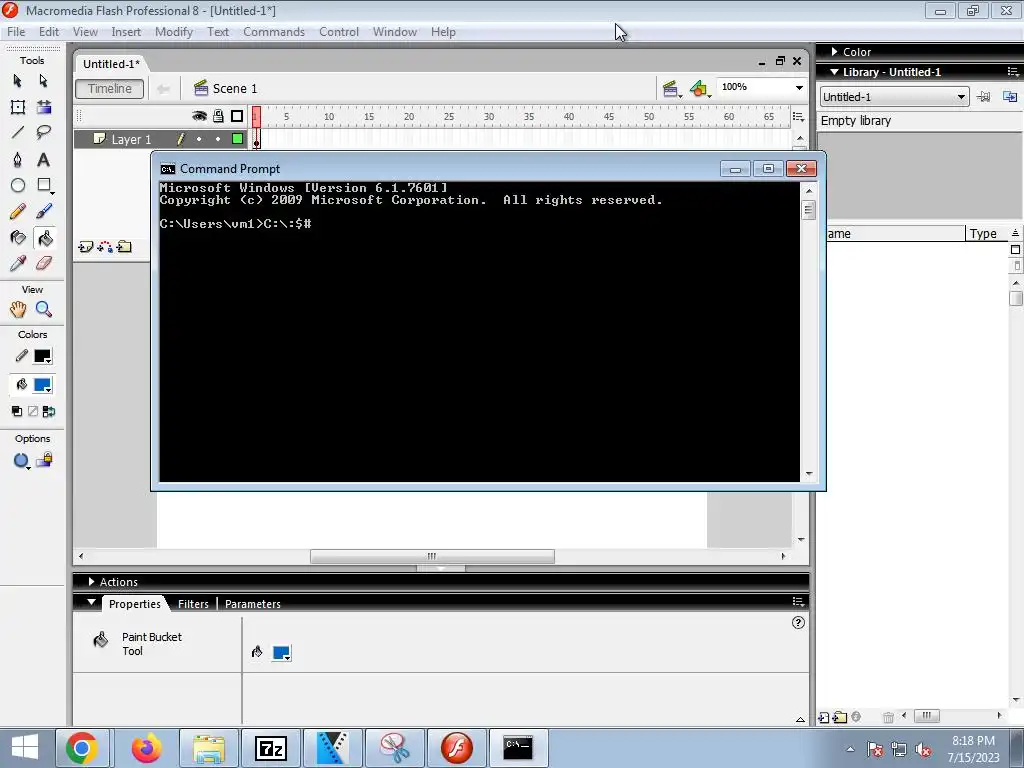Image resolution: width=1024 pixels, height=768 pixels.
Task: Click the No Color button
Action: (33, 411)
